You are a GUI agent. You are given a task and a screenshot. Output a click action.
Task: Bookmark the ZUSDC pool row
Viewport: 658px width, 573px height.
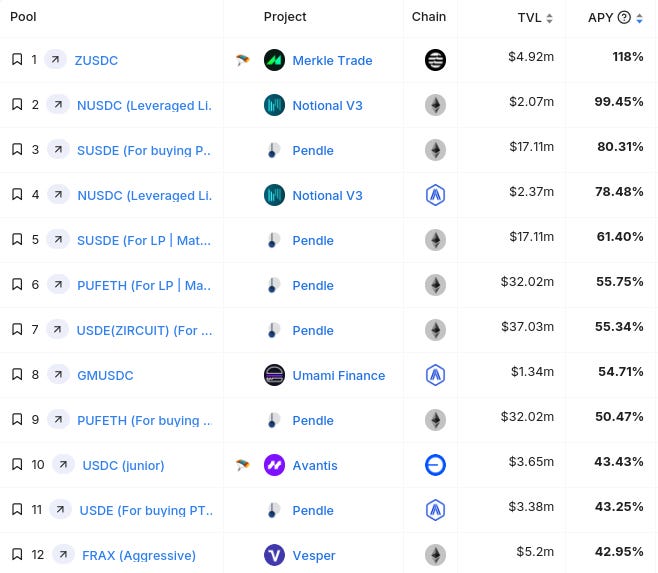coord(17,59)
